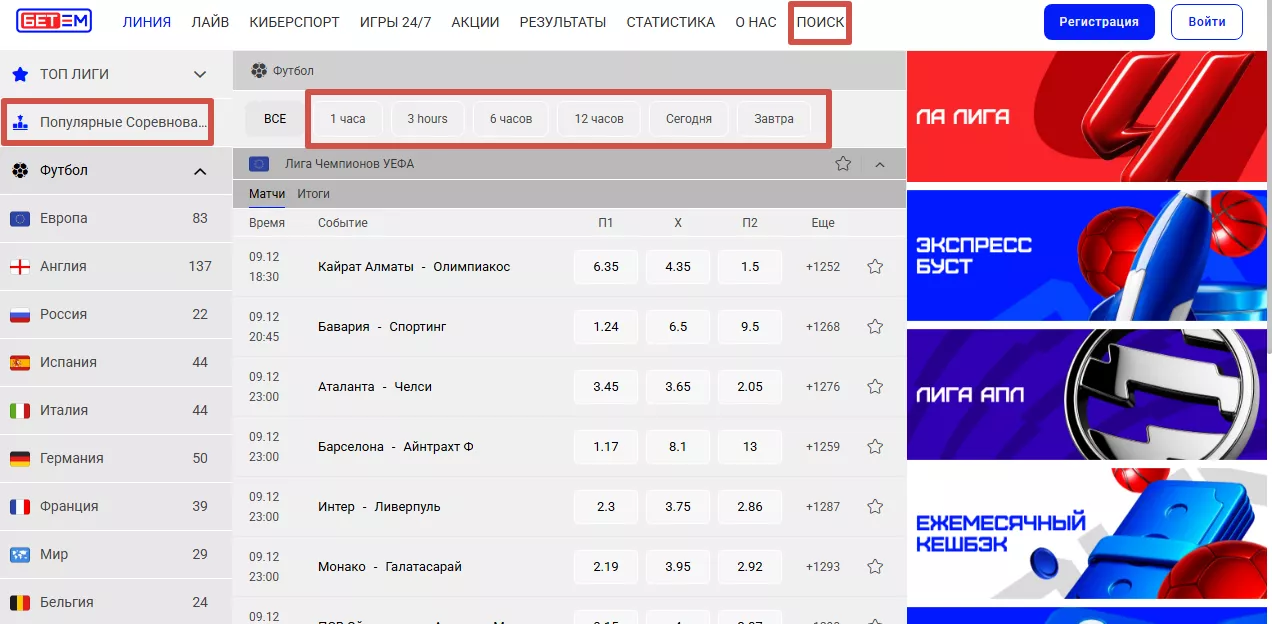The height and width of the screenshot is (624, 1272).
Task: Open +1268 extra markets for Бавария - Спортинг
Action: [x=821, y=326]
